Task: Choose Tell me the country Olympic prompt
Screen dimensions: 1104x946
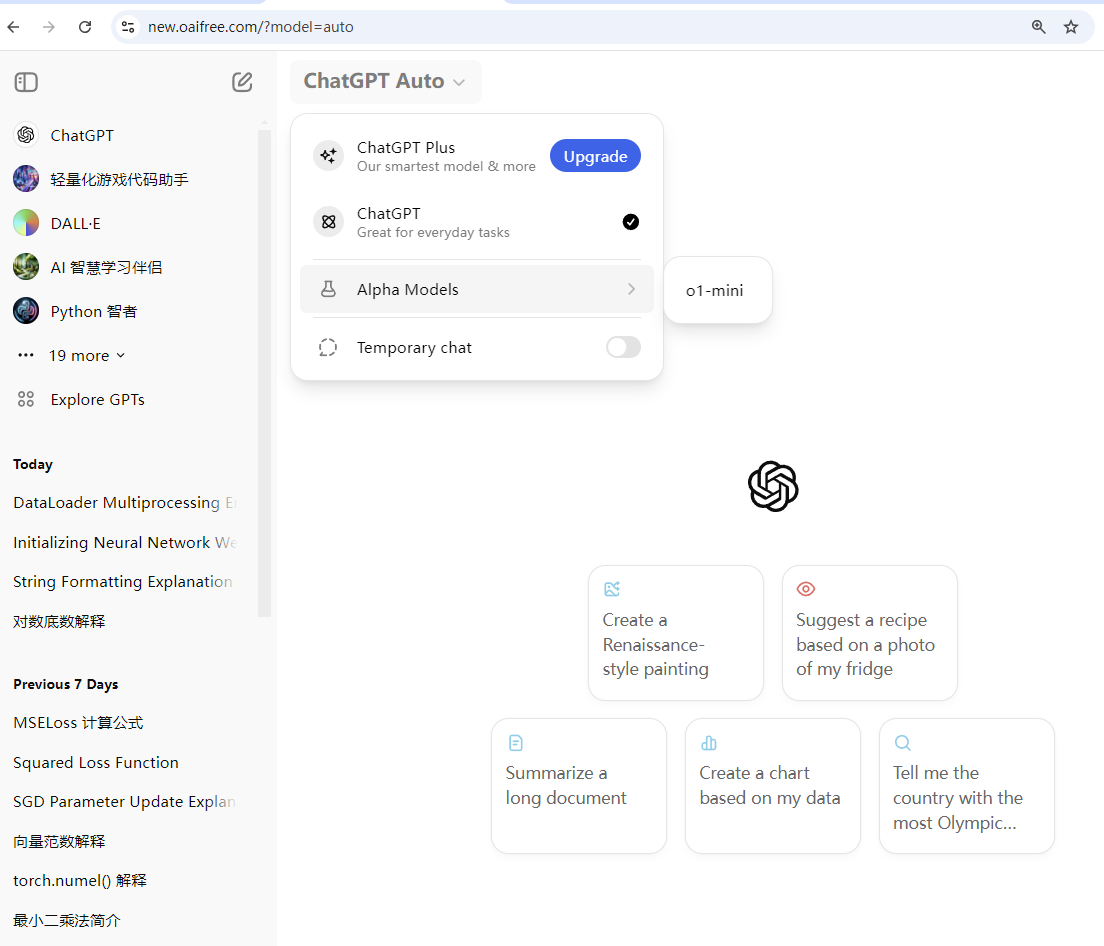Action: 967,786
